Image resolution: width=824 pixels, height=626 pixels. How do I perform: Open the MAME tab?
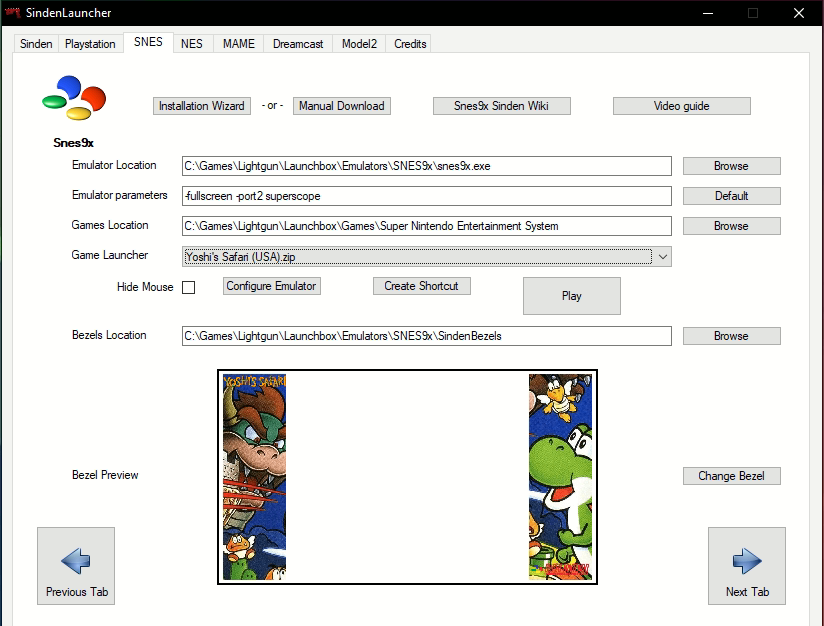239,44
